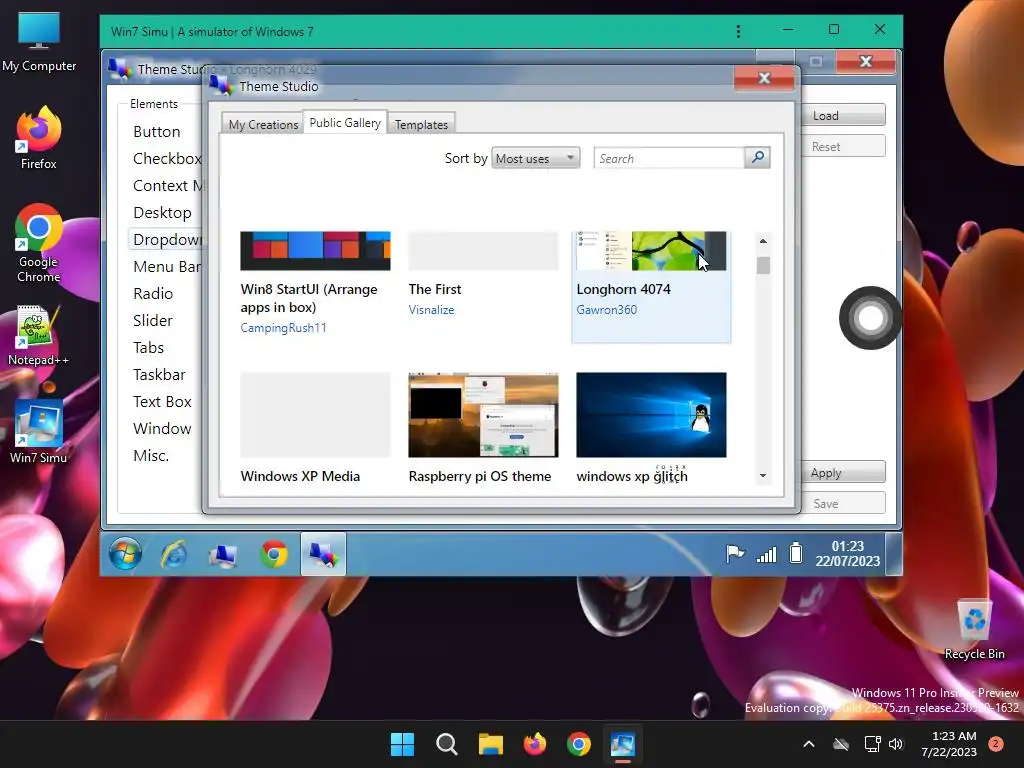This screenshot has width=1024, height=768.
Task: Click the gallery scrollbar up arrow
Action: point(763,241)
